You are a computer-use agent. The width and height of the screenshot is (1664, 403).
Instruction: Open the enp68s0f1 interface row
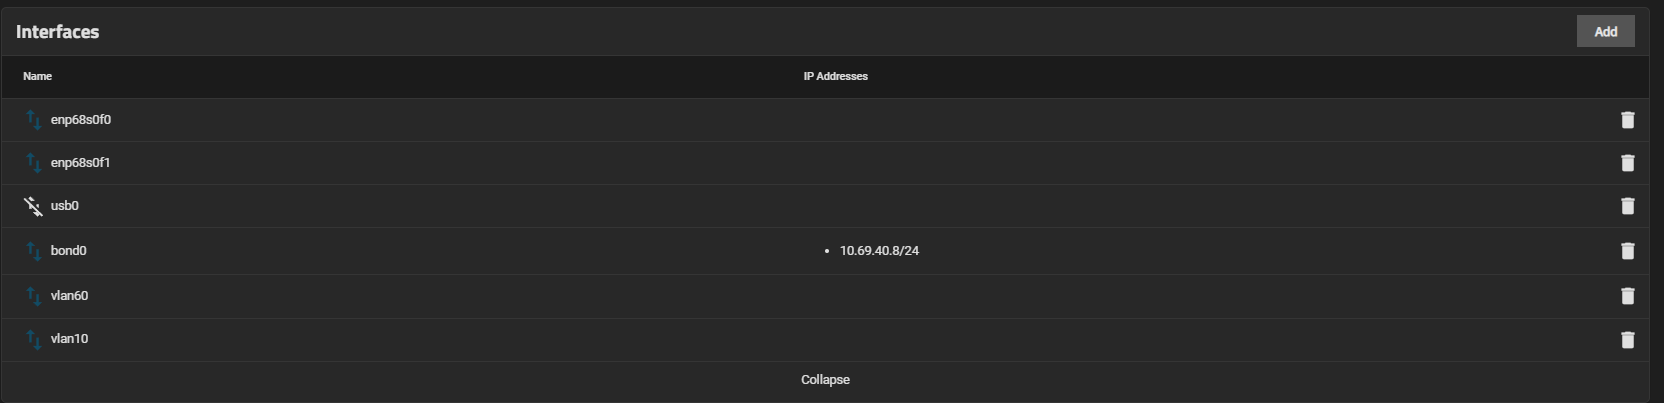click(80, 163)
